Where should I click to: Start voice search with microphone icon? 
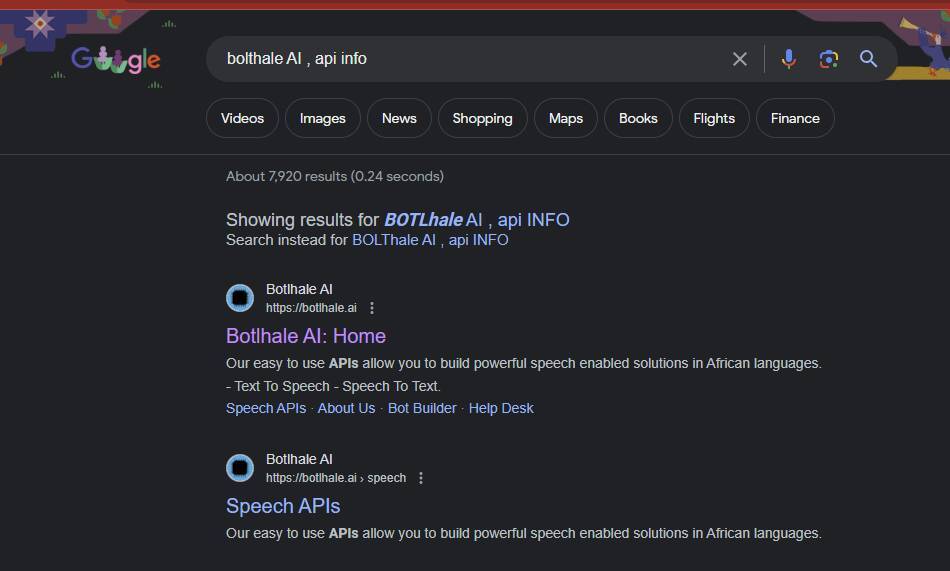pyautogui.click(x=789, y=59)
